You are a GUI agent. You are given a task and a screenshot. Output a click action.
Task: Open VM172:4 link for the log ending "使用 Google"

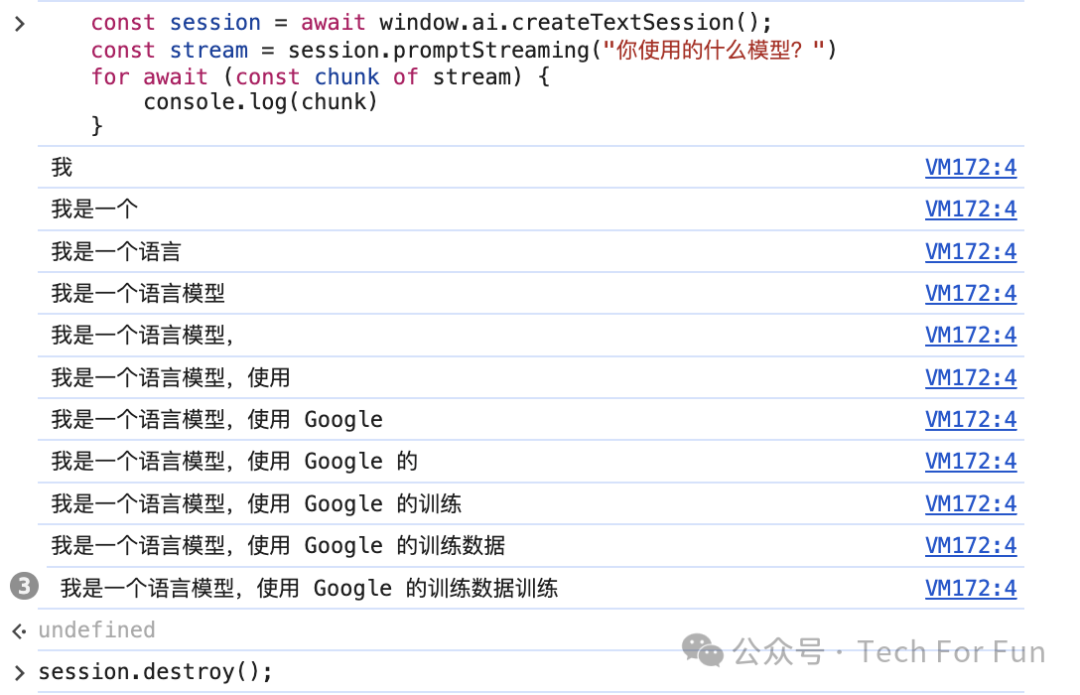[x=970, y=419]
